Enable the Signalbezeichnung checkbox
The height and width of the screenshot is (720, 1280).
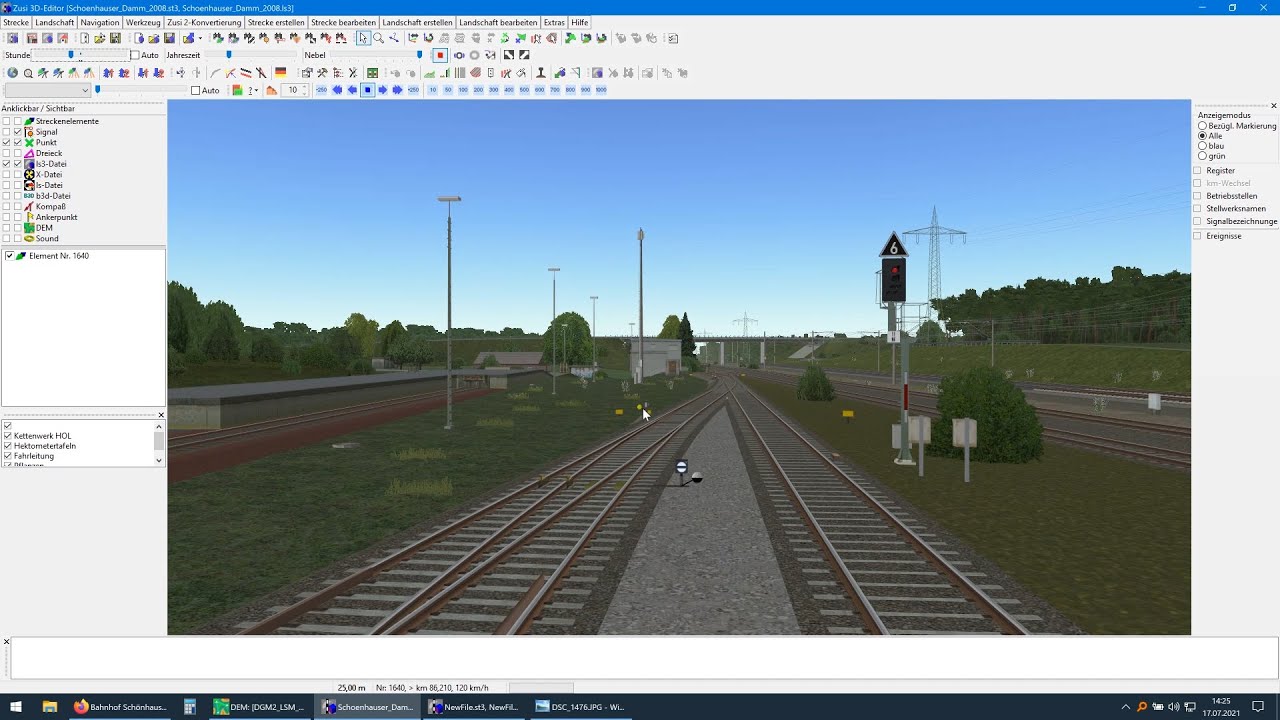pyautogui.click(x=1198, y=221)
